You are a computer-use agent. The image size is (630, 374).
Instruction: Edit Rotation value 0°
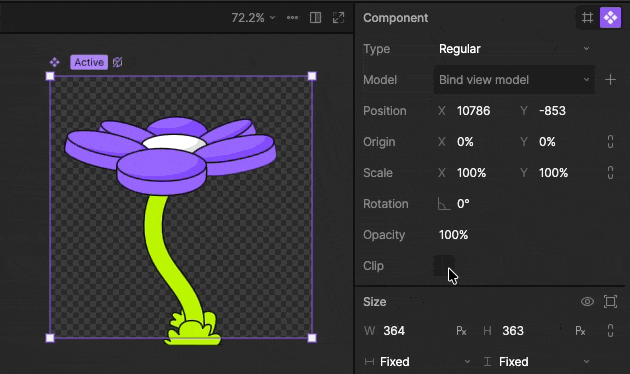coord(463,204)
